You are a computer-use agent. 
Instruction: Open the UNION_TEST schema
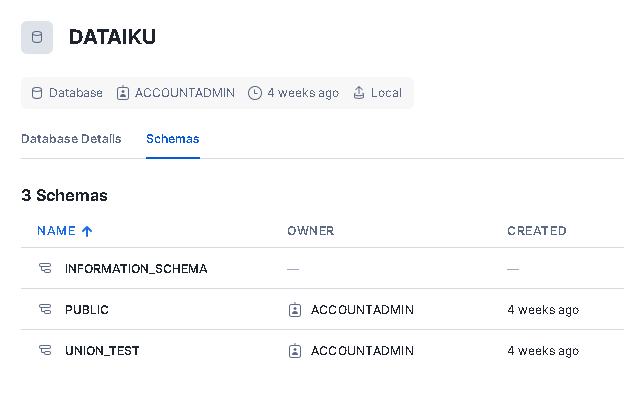tap(102, 351)
